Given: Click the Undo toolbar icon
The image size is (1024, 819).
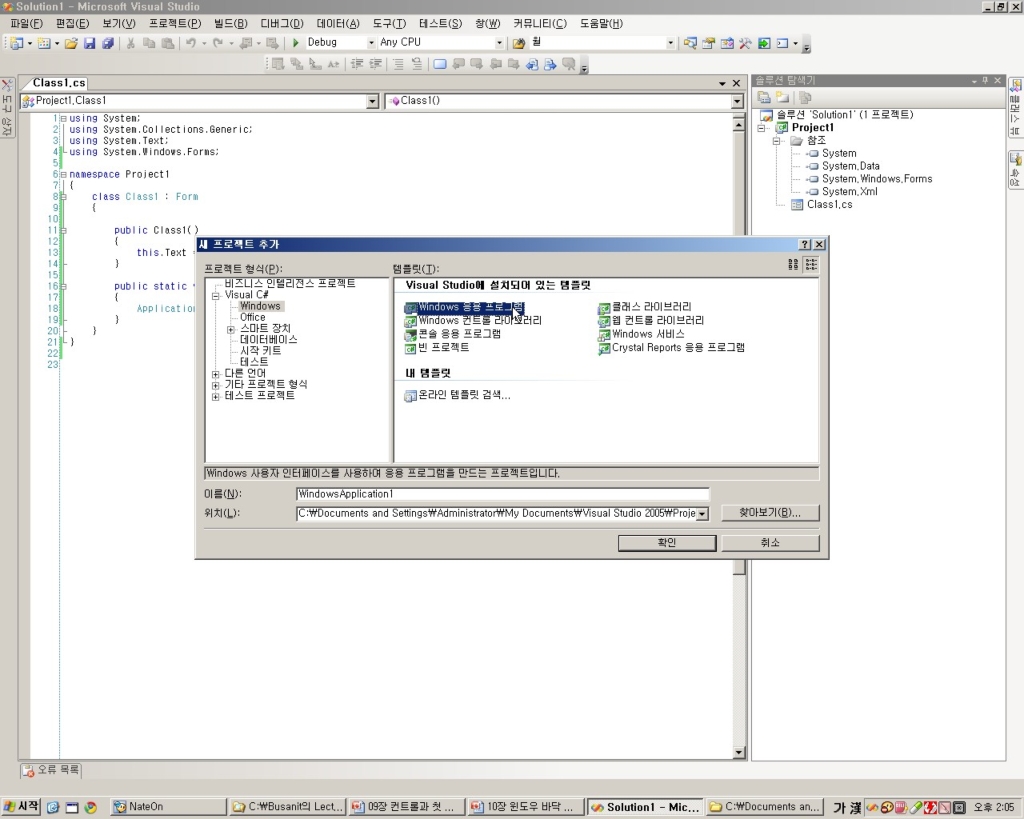Looking at the screenshot, I should pos(191,43).
